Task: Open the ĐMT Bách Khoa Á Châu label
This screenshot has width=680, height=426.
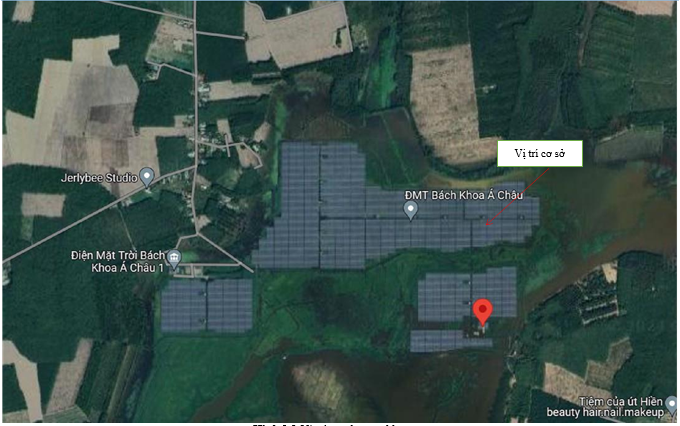Action: point(464,195)
